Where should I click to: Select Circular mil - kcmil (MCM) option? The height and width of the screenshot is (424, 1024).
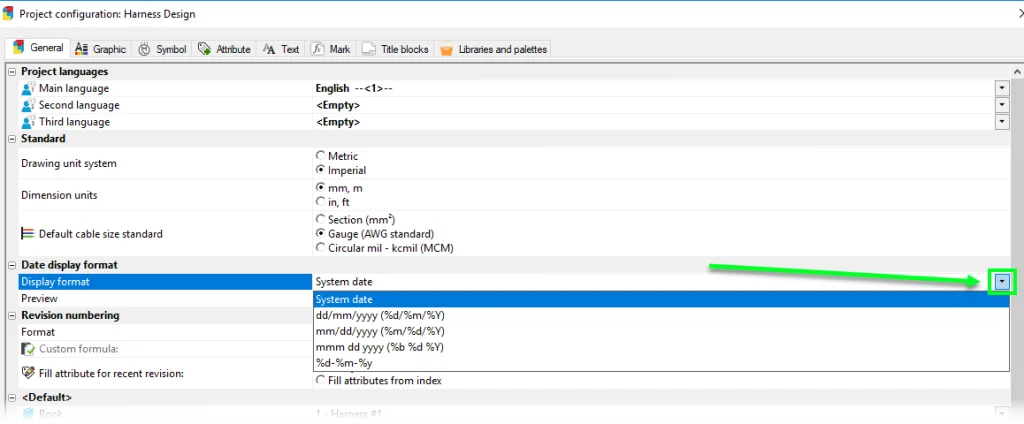pyautogui.click(x=320, y=248)
